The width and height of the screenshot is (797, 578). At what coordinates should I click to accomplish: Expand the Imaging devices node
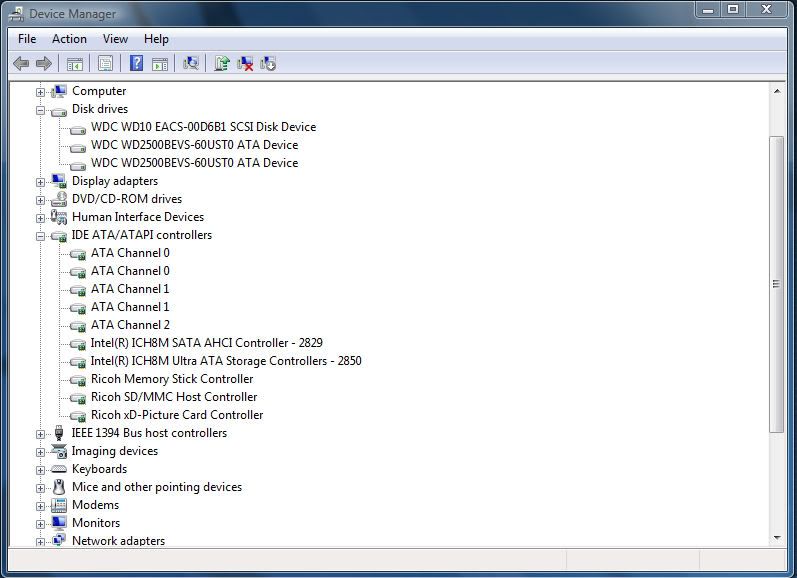pos(40,452)
